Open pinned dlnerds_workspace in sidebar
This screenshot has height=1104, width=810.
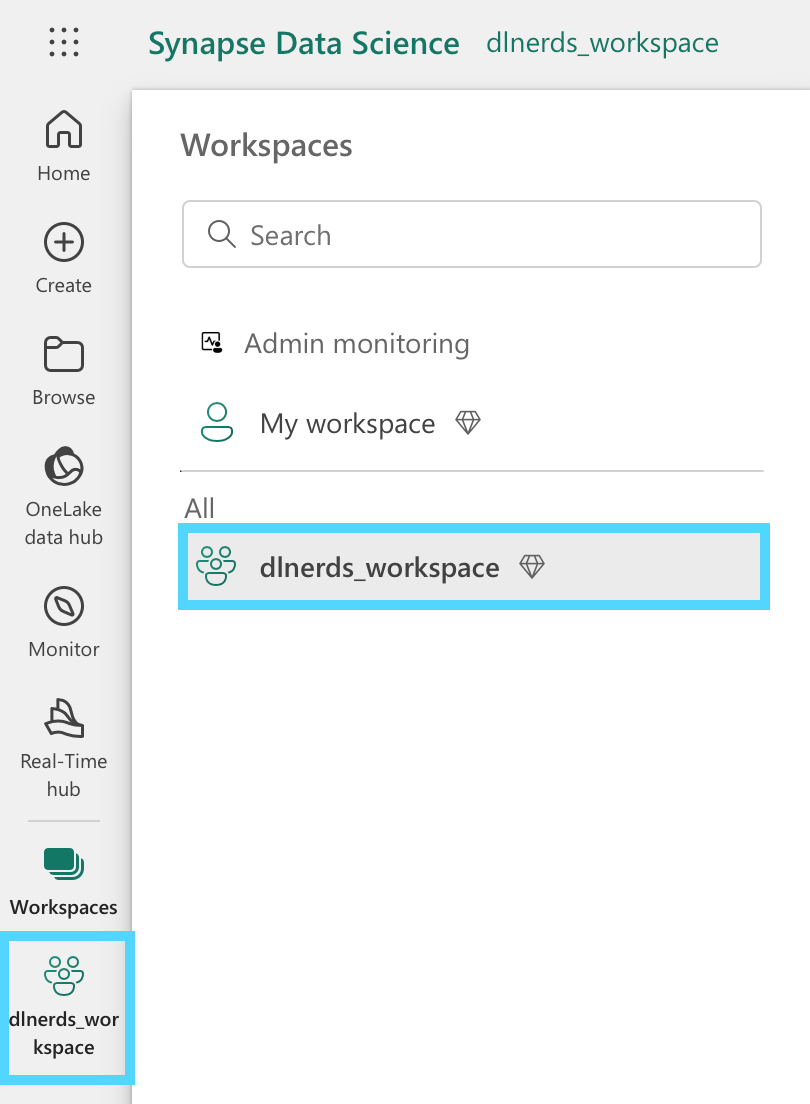click(x=64, y=1005)
